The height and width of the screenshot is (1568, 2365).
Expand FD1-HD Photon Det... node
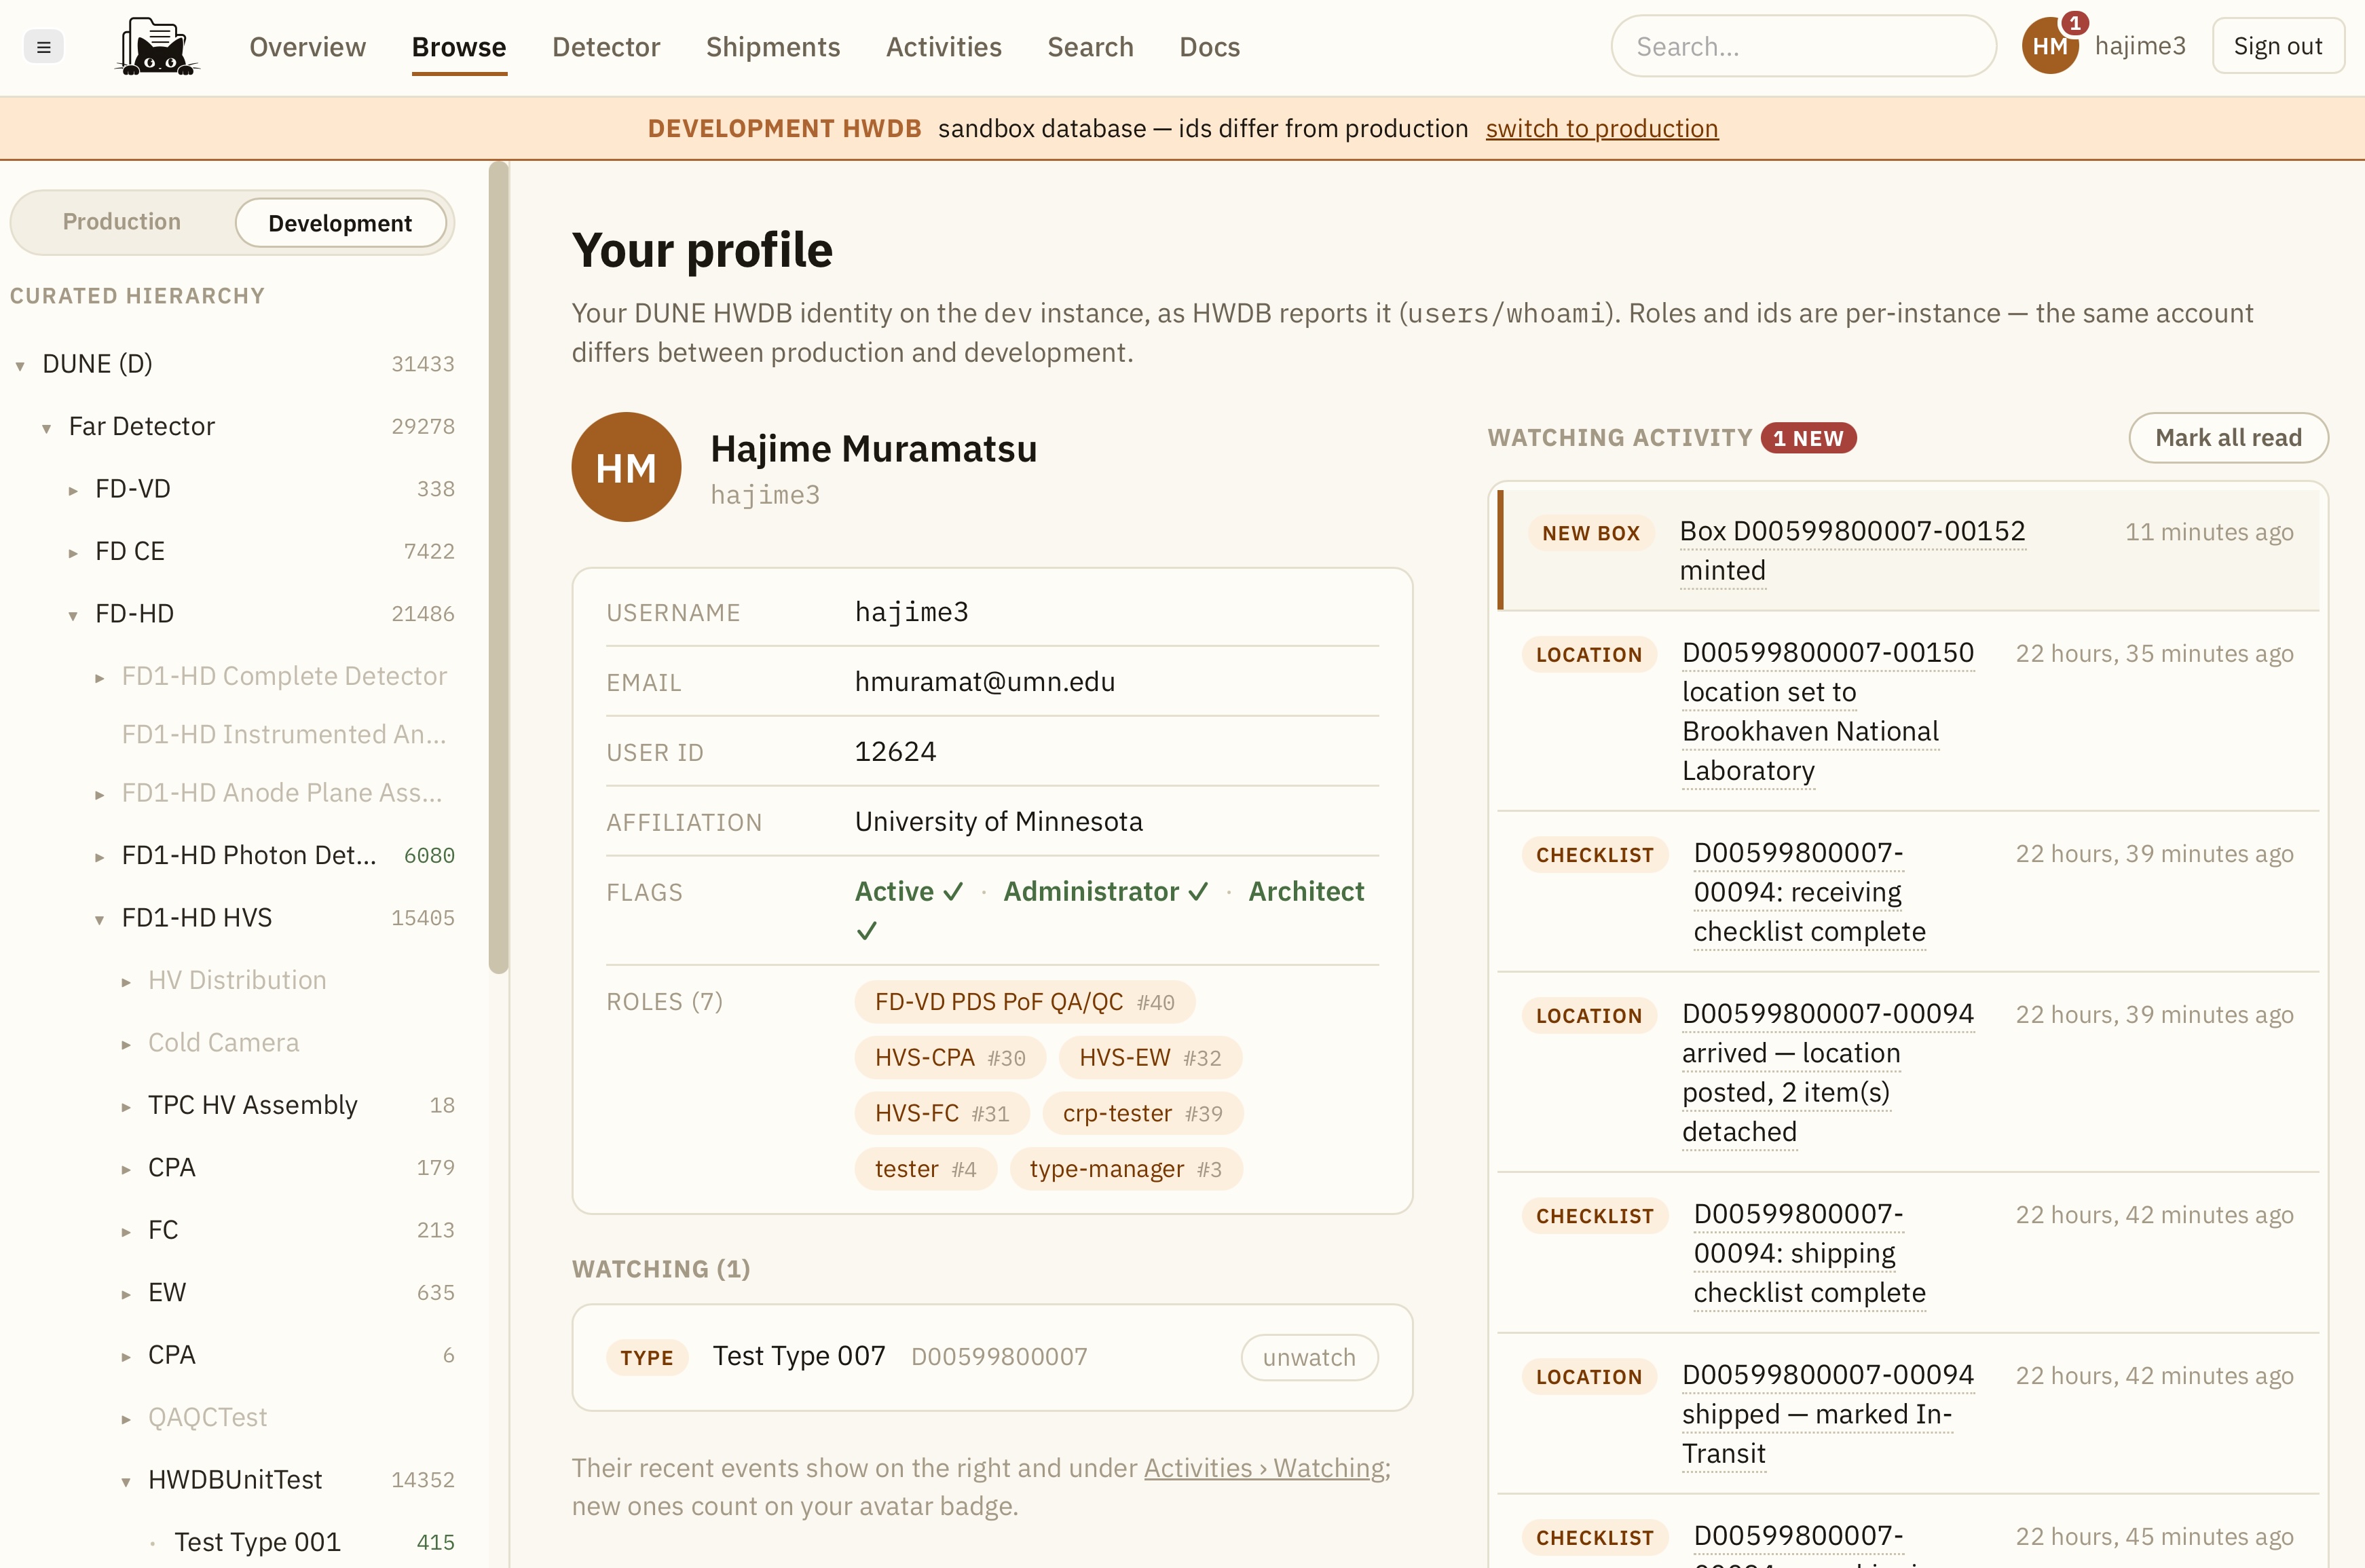(99, 857)
